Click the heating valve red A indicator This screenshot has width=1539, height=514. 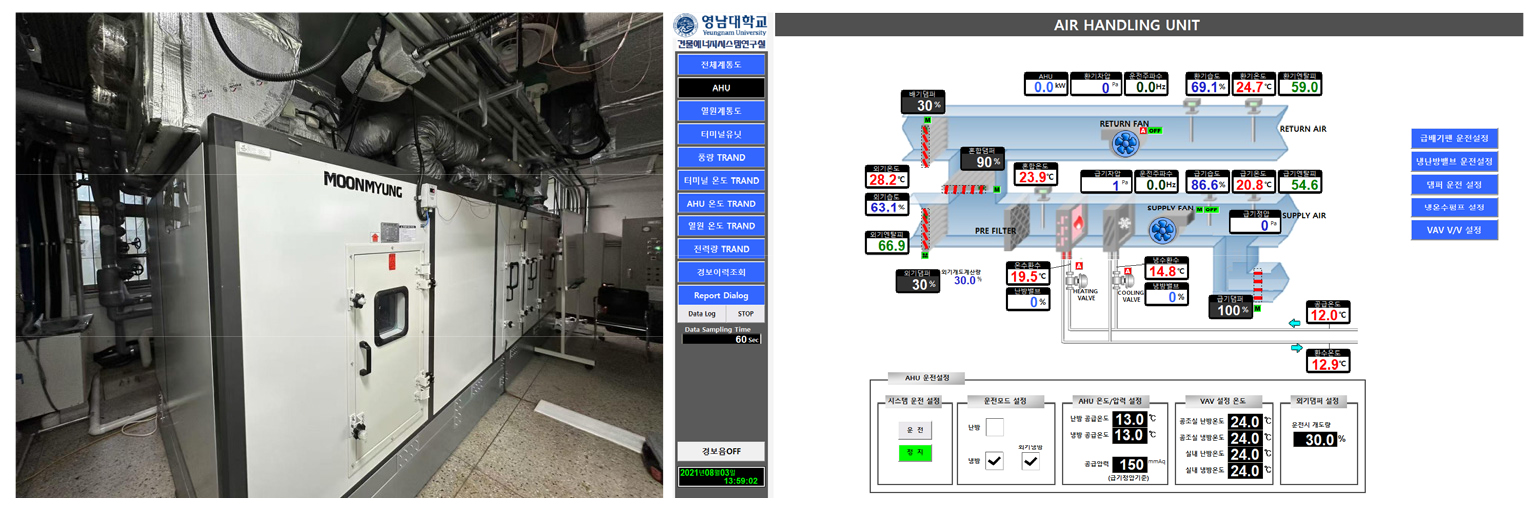point(1081,265)
